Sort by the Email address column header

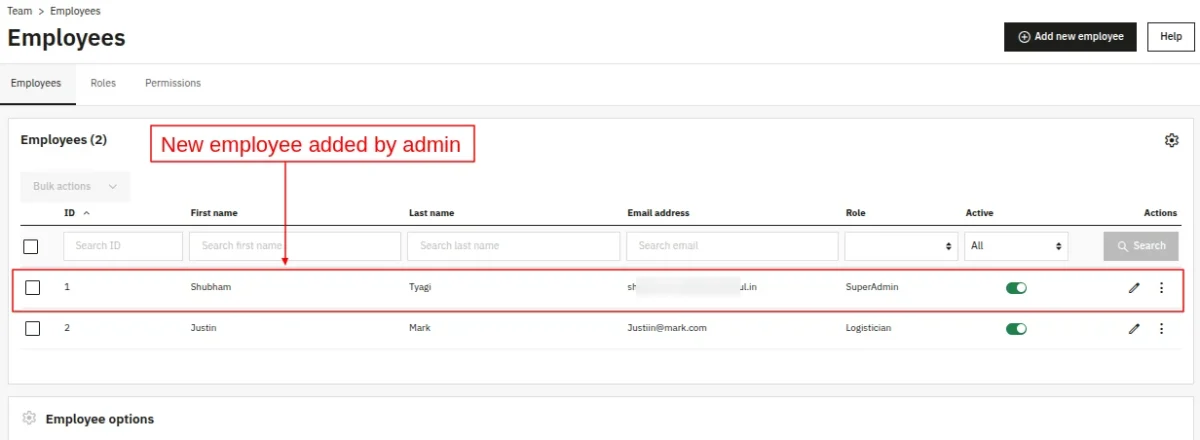pos(658,213)
